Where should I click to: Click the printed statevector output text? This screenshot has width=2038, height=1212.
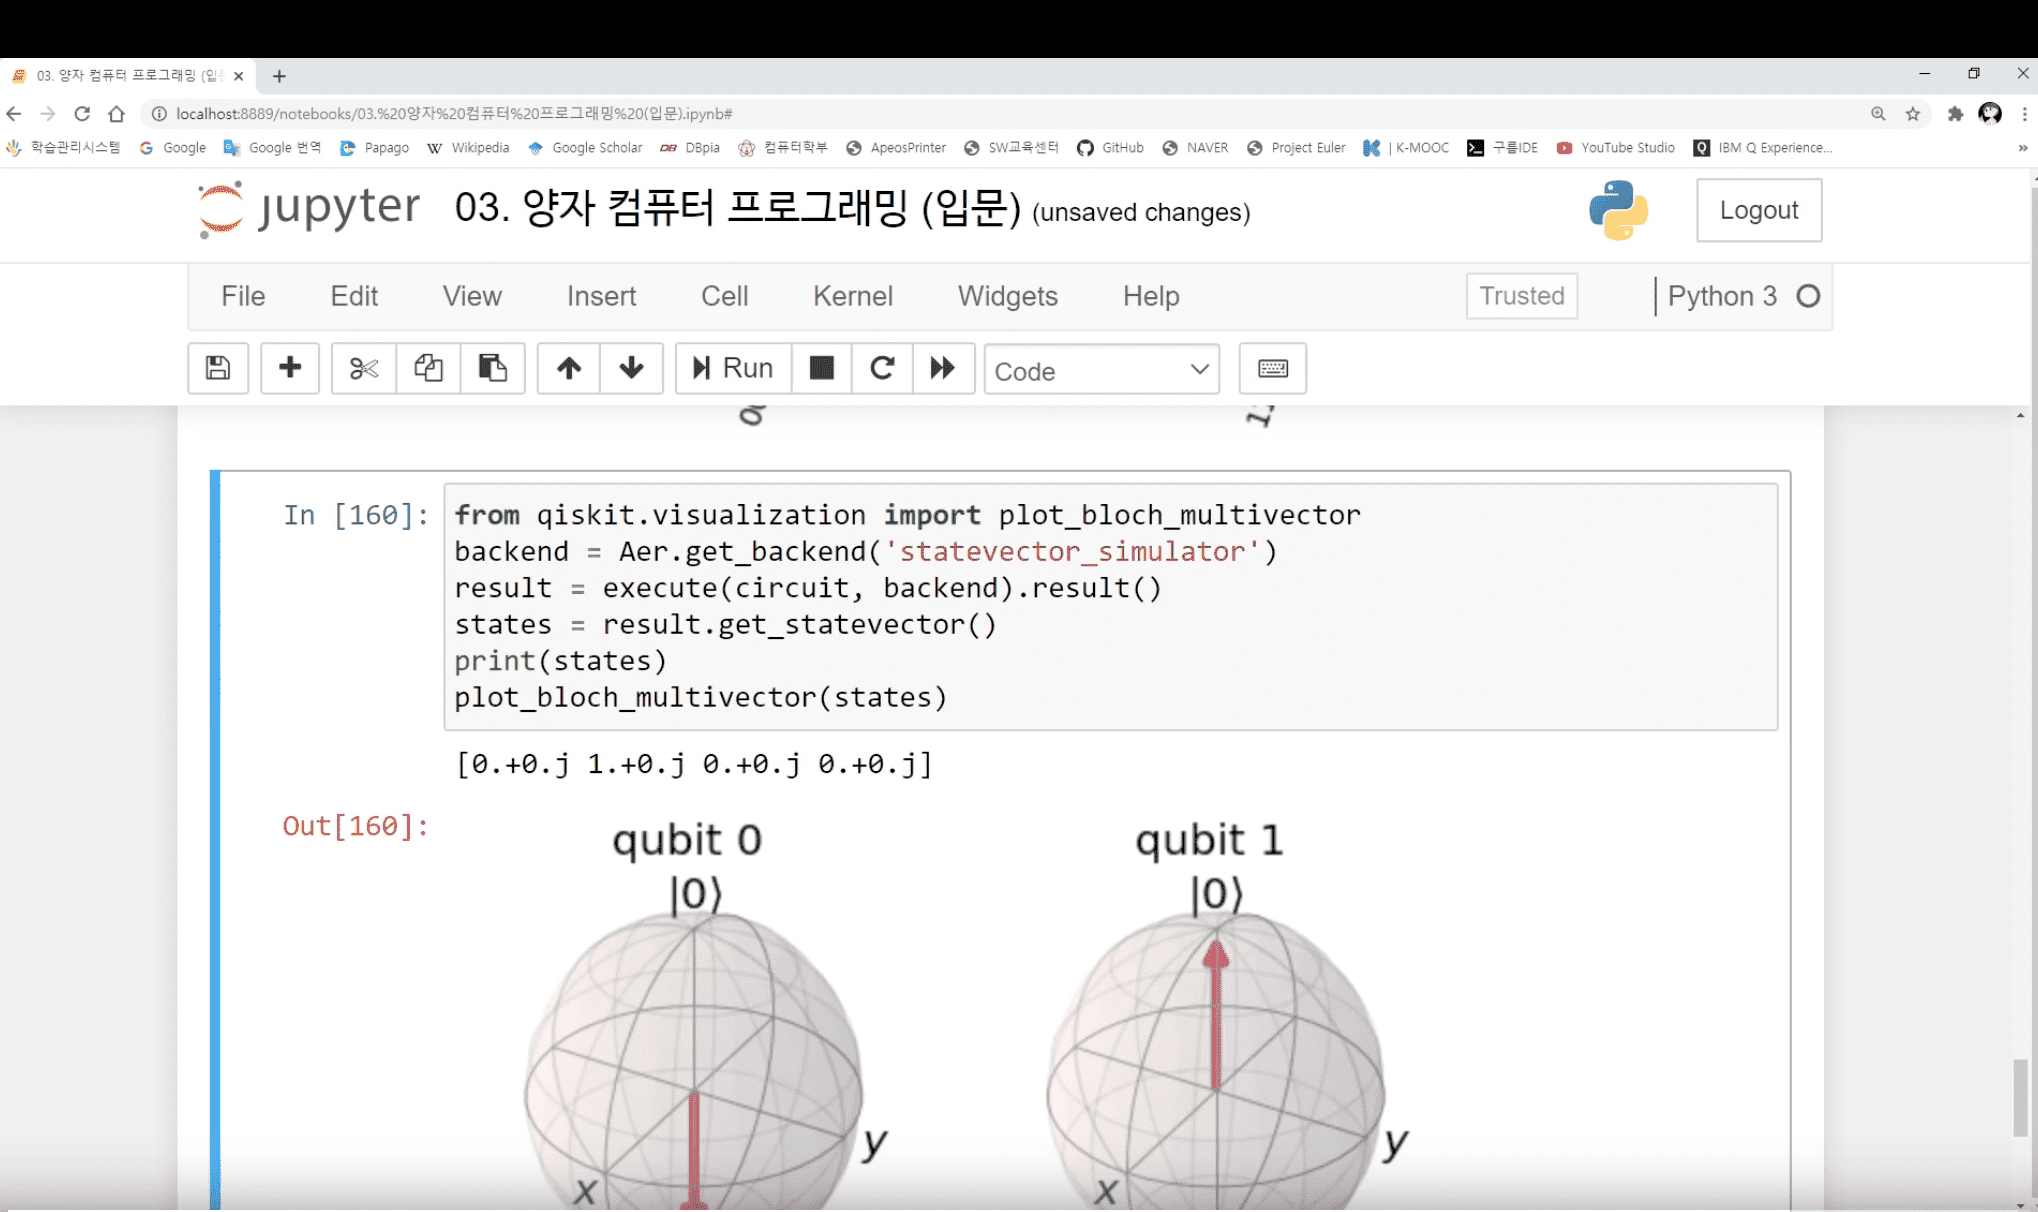(x=694, y=765)
